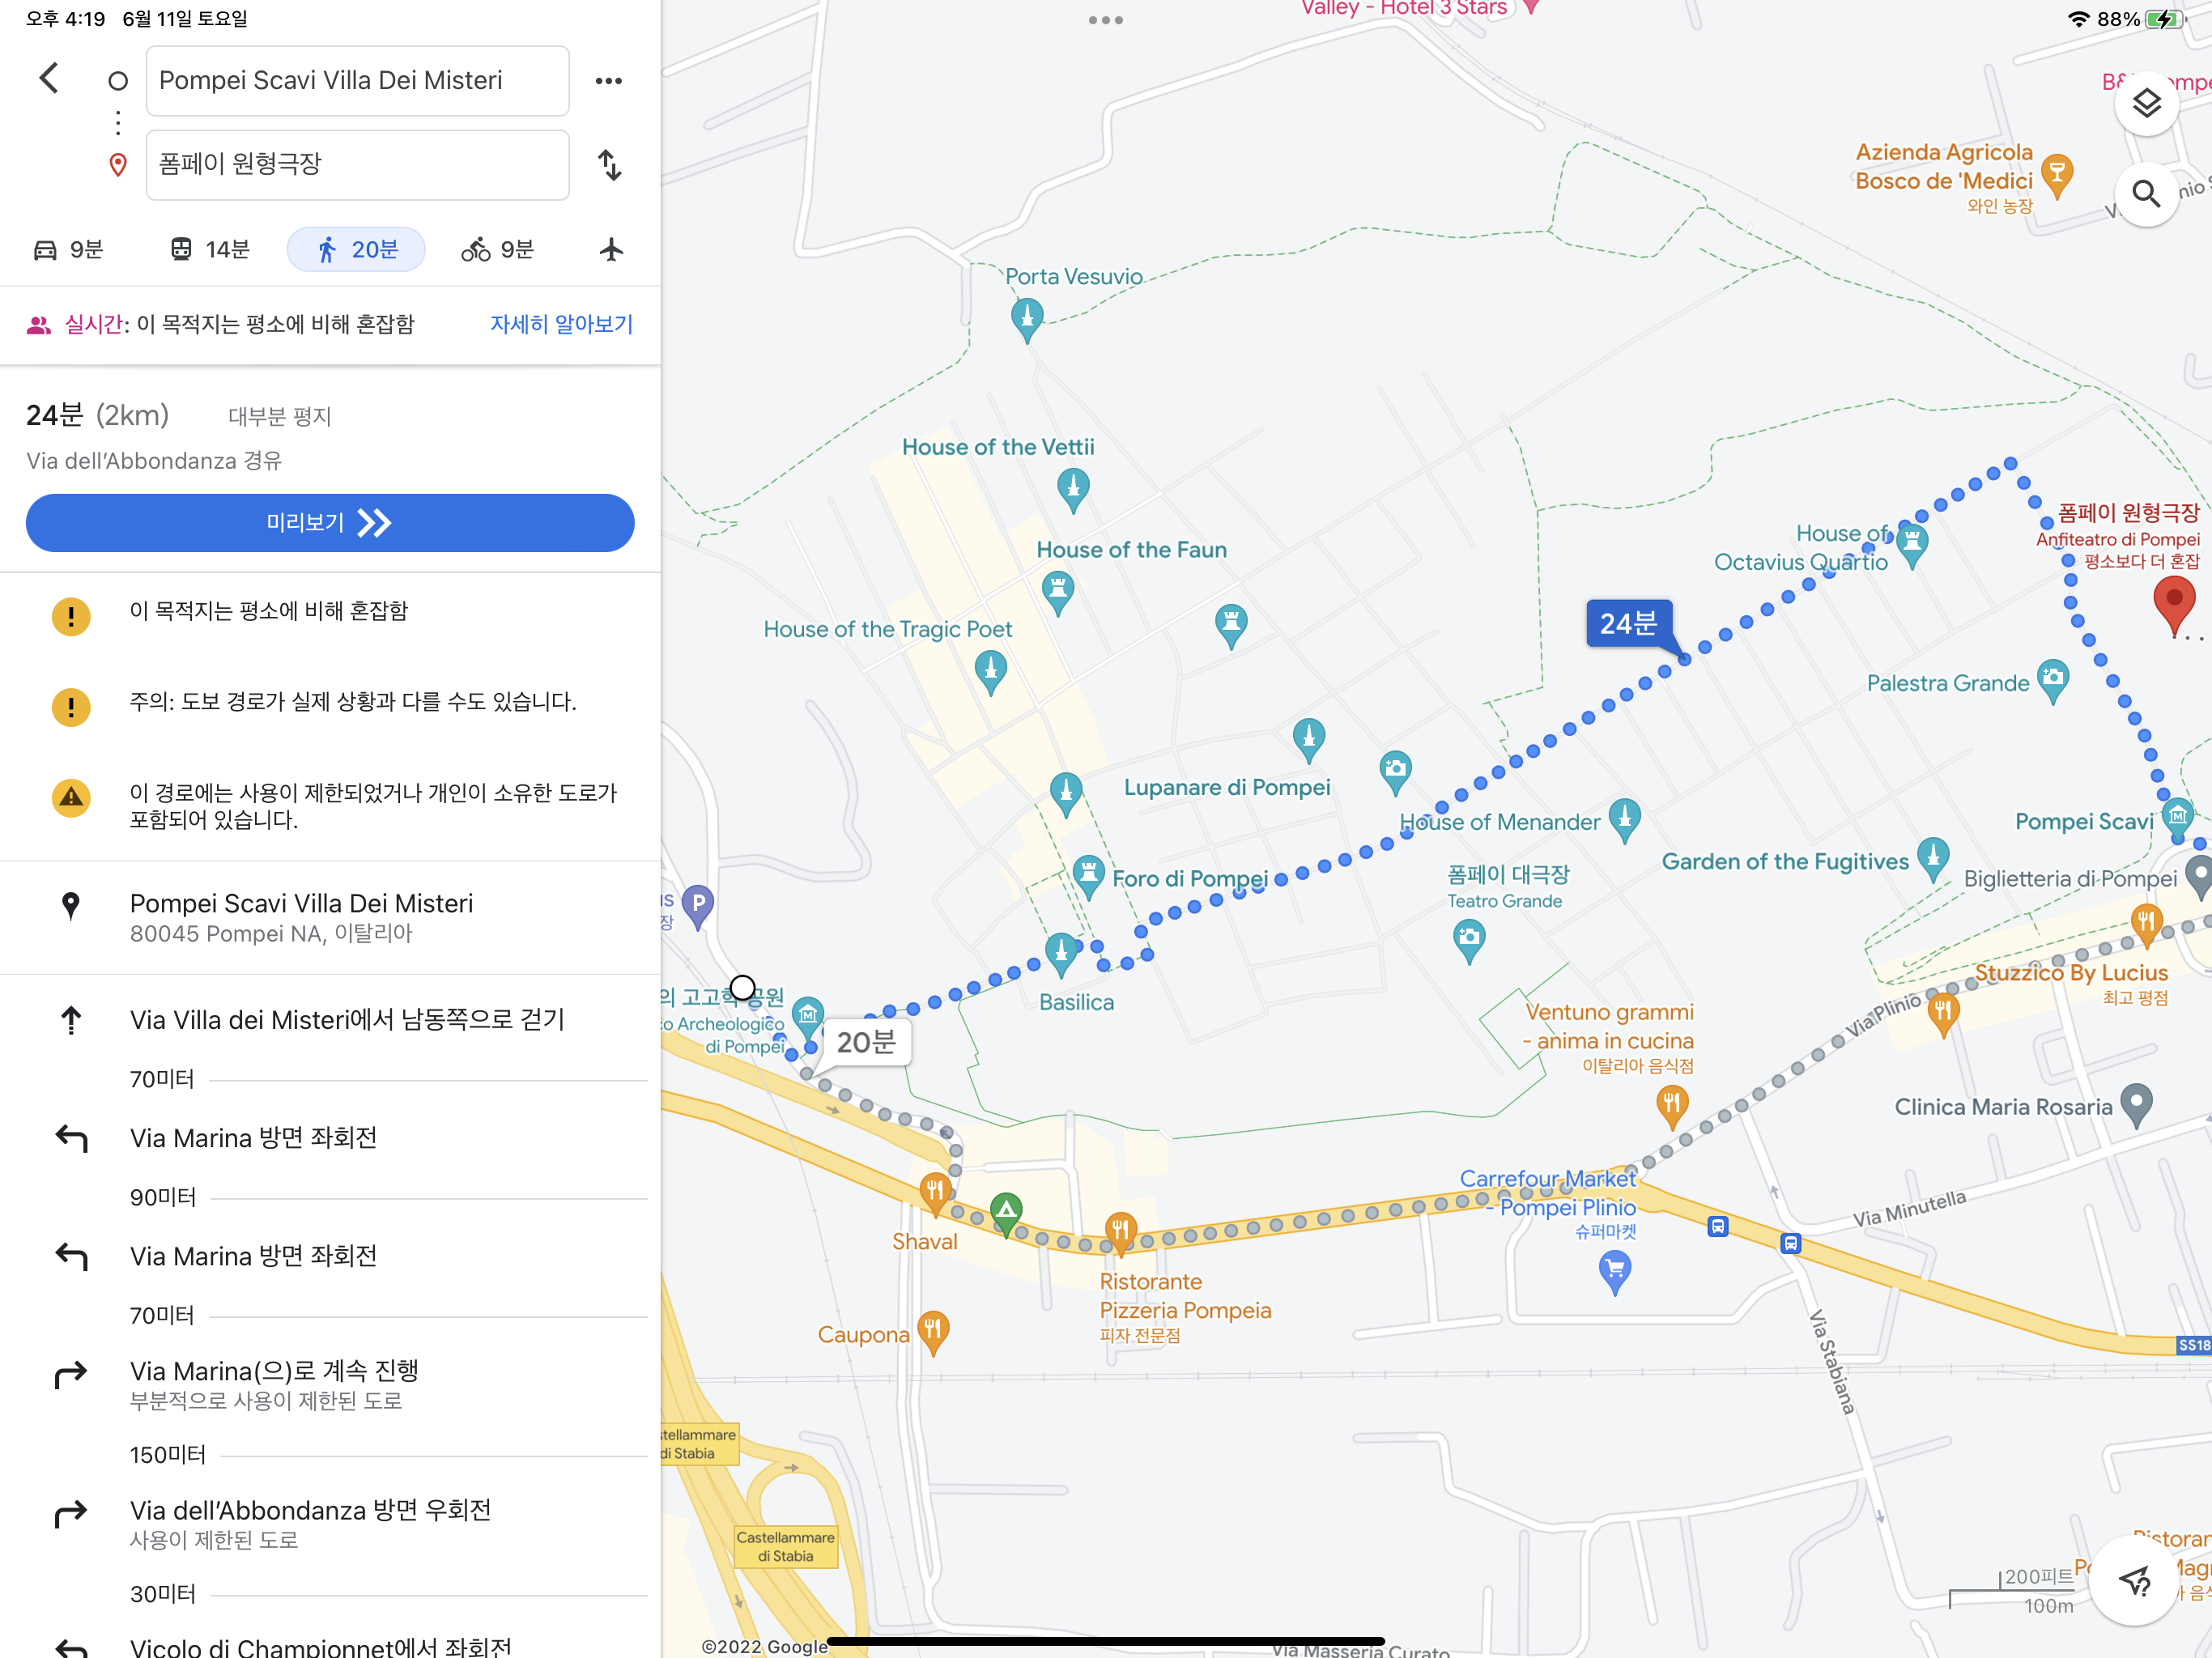Tap the Ristorante Pizzeria Pompeia marker
Viewport: 2212px width, 1658px height.
click(x=1120, y=1233)
